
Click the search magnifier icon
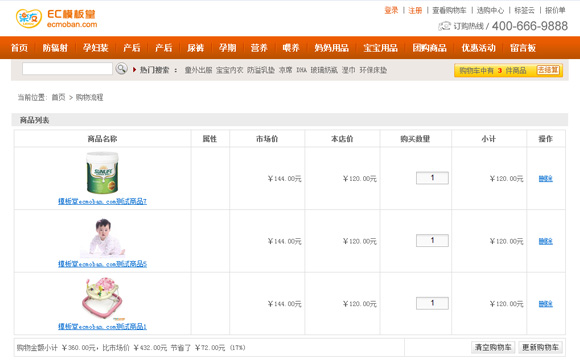coord(121,69)
